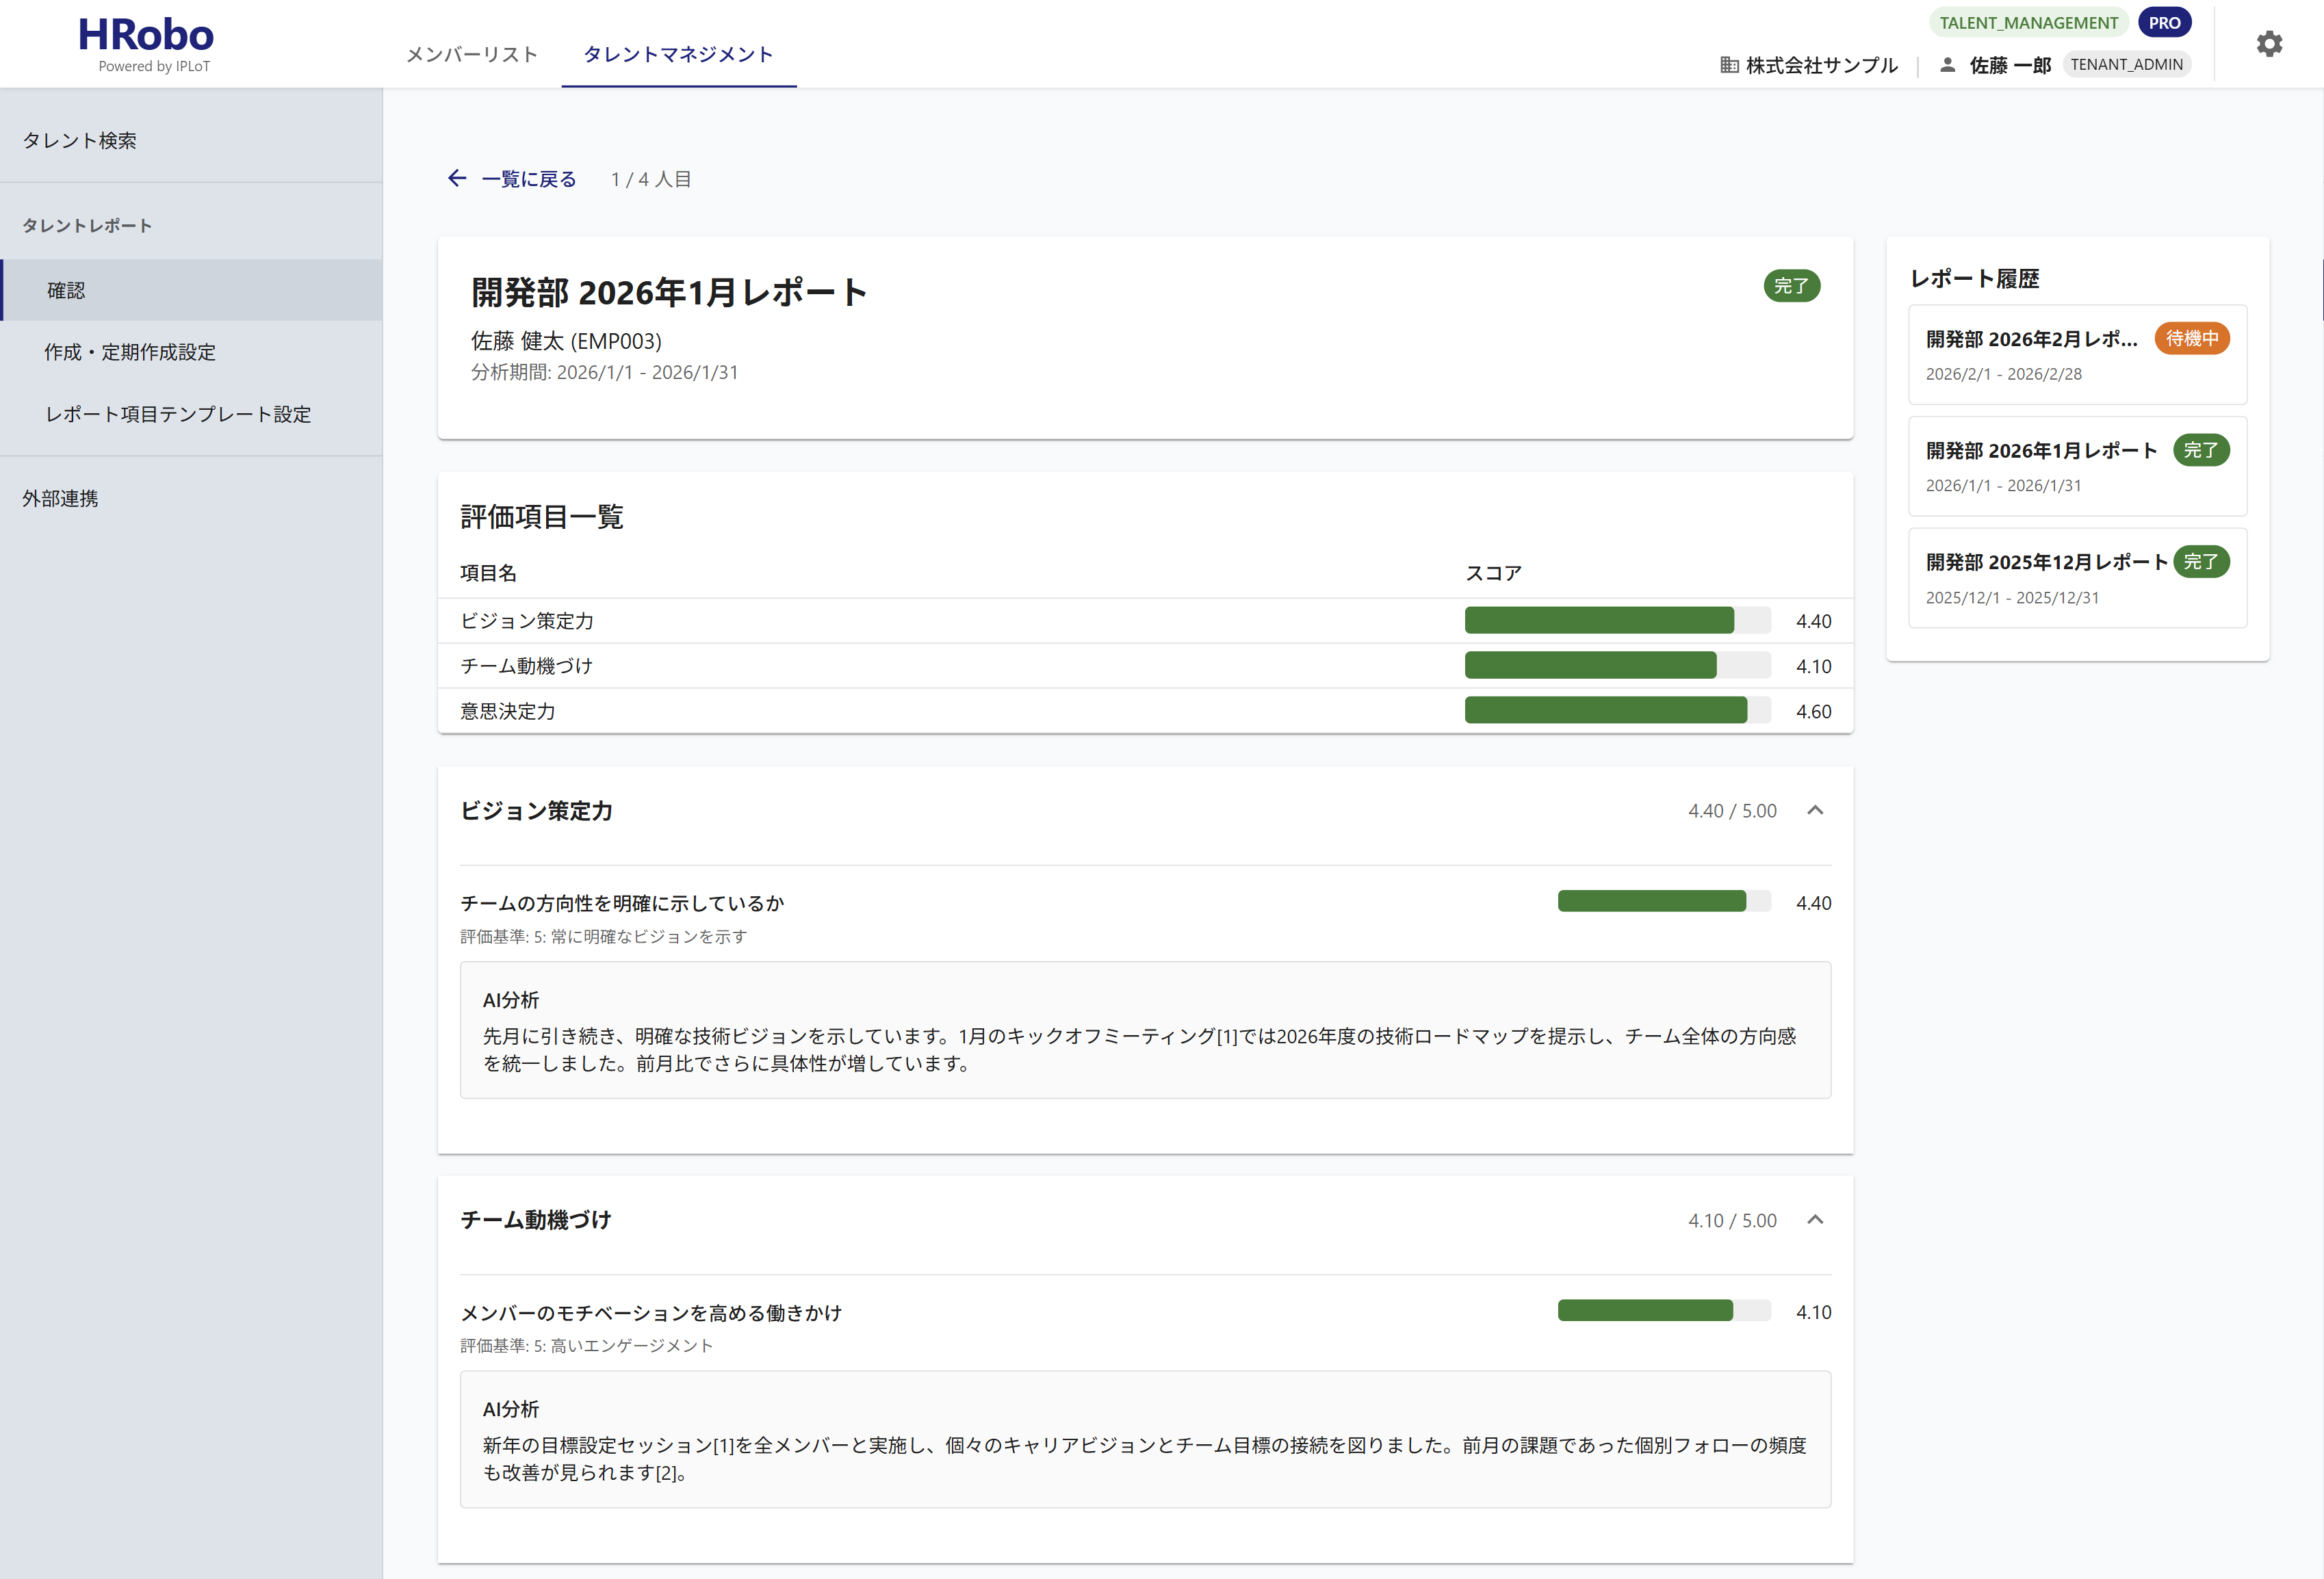Click the 佐藤 一郎 user name

pyautogui.click(x=2010, y=65)
